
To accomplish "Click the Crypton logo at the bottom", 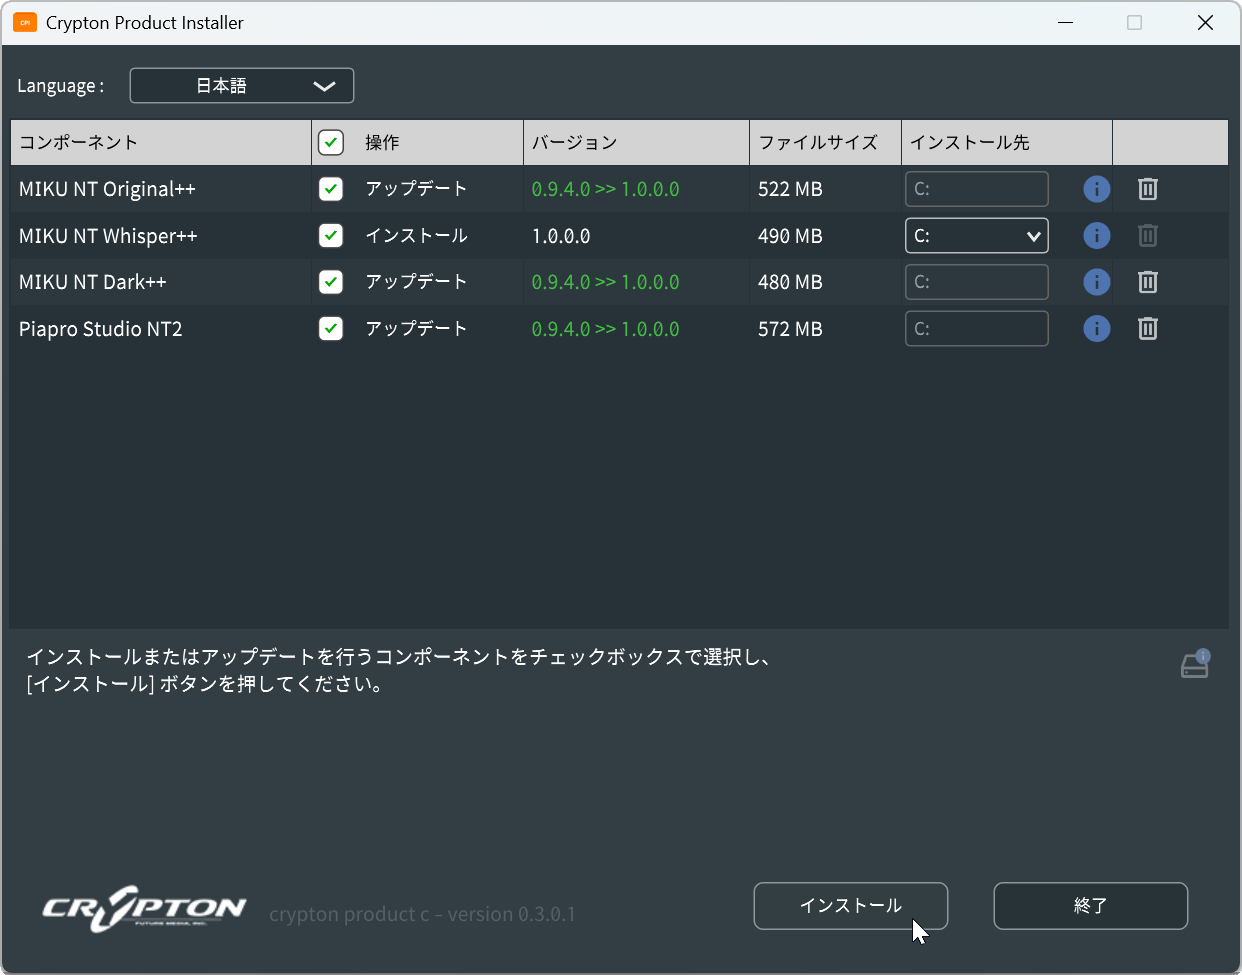I will tap(144, 908).
